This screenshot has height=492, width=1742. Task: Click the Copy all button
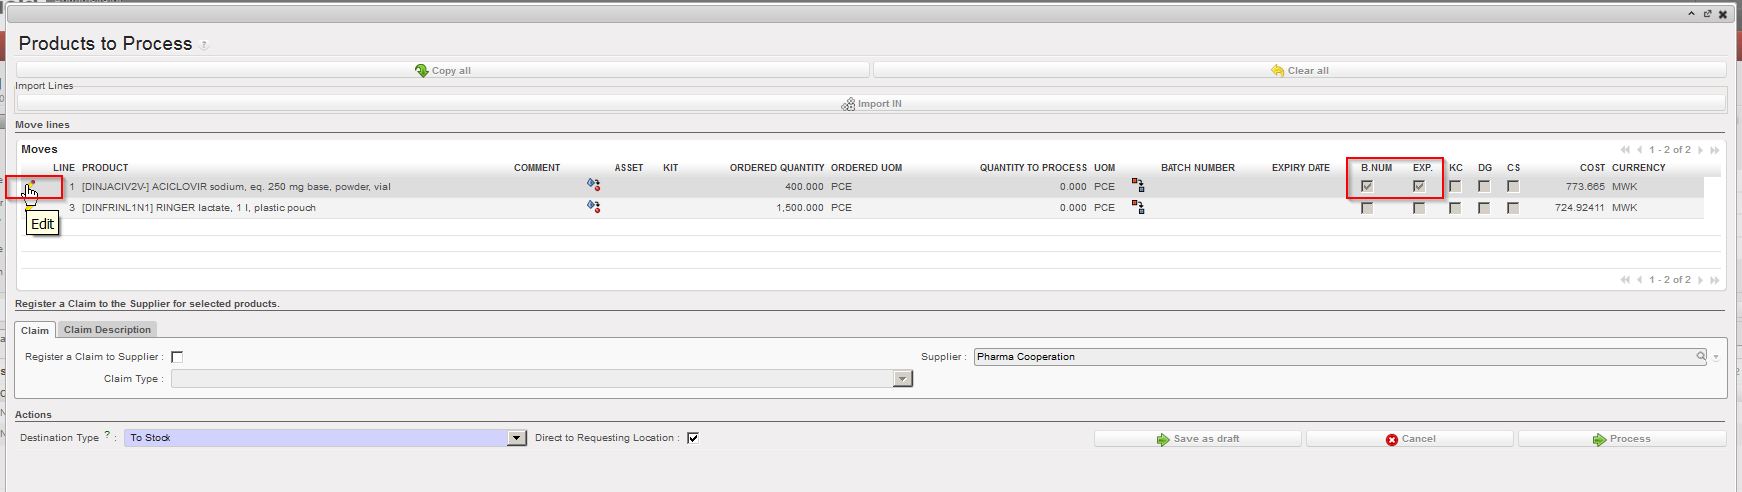442,70
